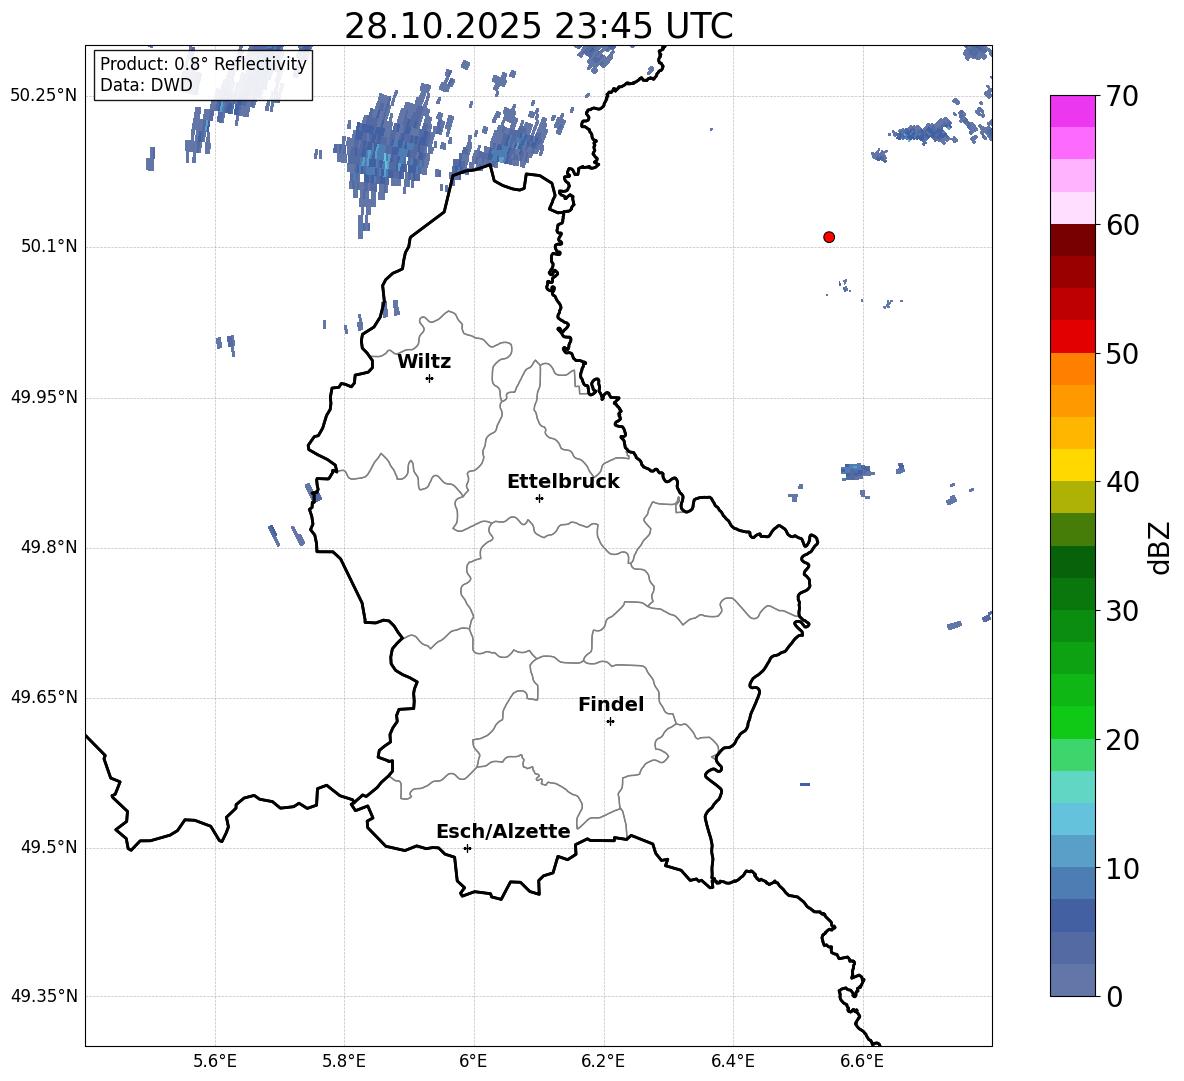Screen dimensions: 1184x1081
Task: Click the 6.2°E longitude label
Action: coord(603,1061)
